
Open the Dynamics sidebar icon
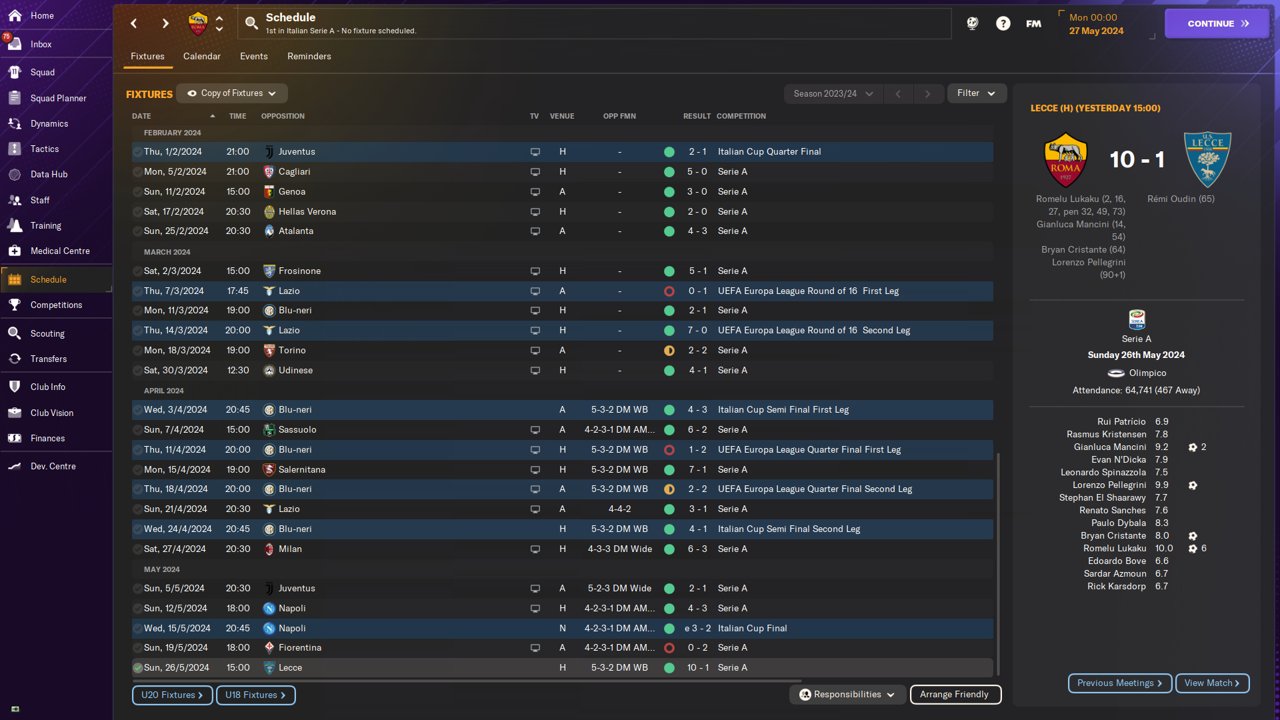click(x=15, y=124)
